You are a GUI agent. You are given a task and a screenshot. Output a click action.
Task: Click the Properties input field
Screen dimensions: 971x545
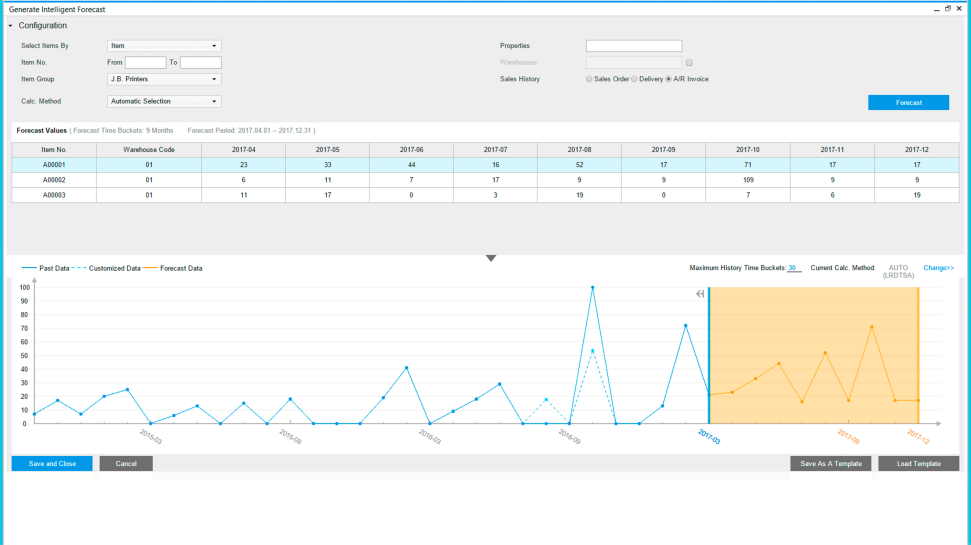[x=633, y=46]
